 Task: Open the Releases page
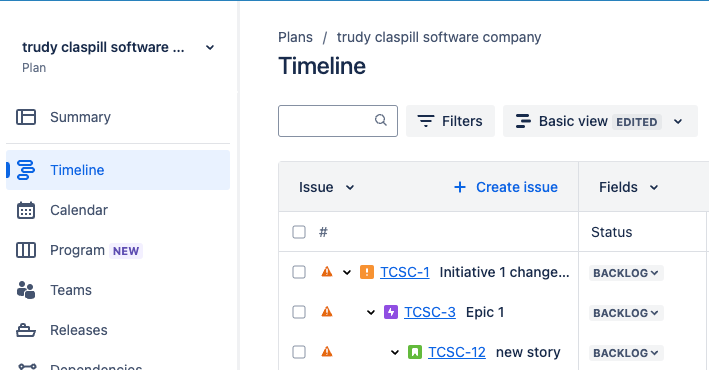(118, 330)
